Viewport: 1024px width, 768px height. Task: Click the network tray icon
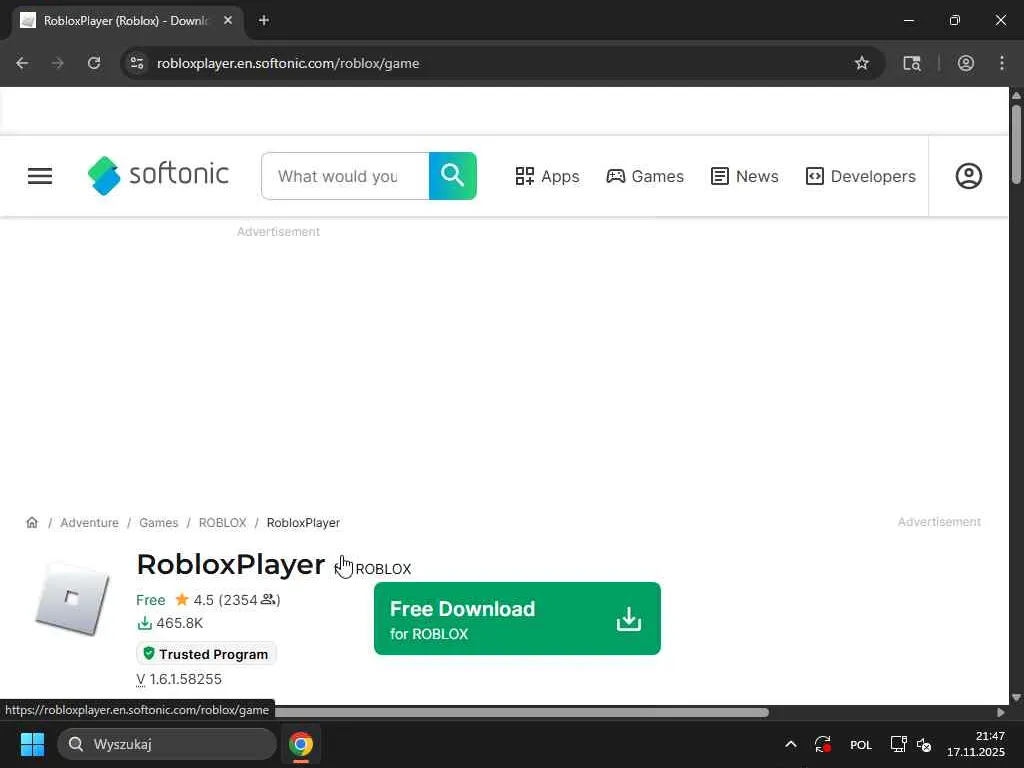(x=899, y=744)
